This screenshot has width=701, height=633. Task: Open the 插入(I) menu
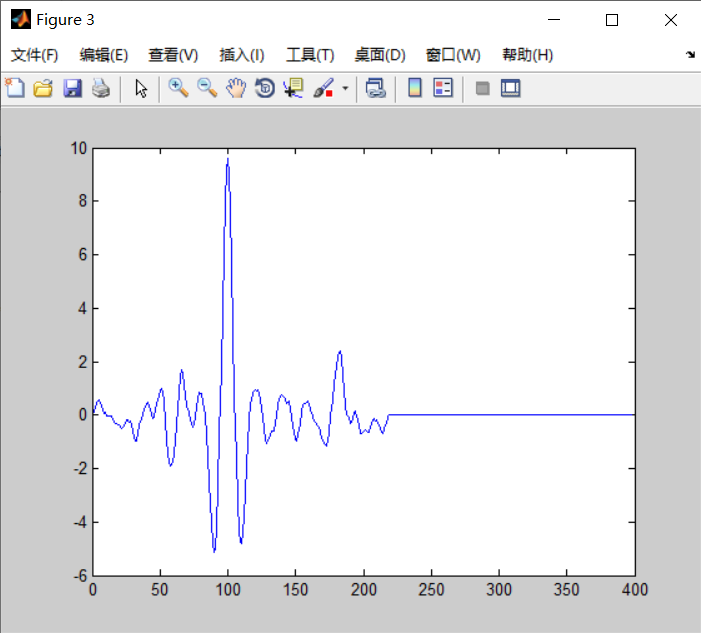[x=242, y=55]
